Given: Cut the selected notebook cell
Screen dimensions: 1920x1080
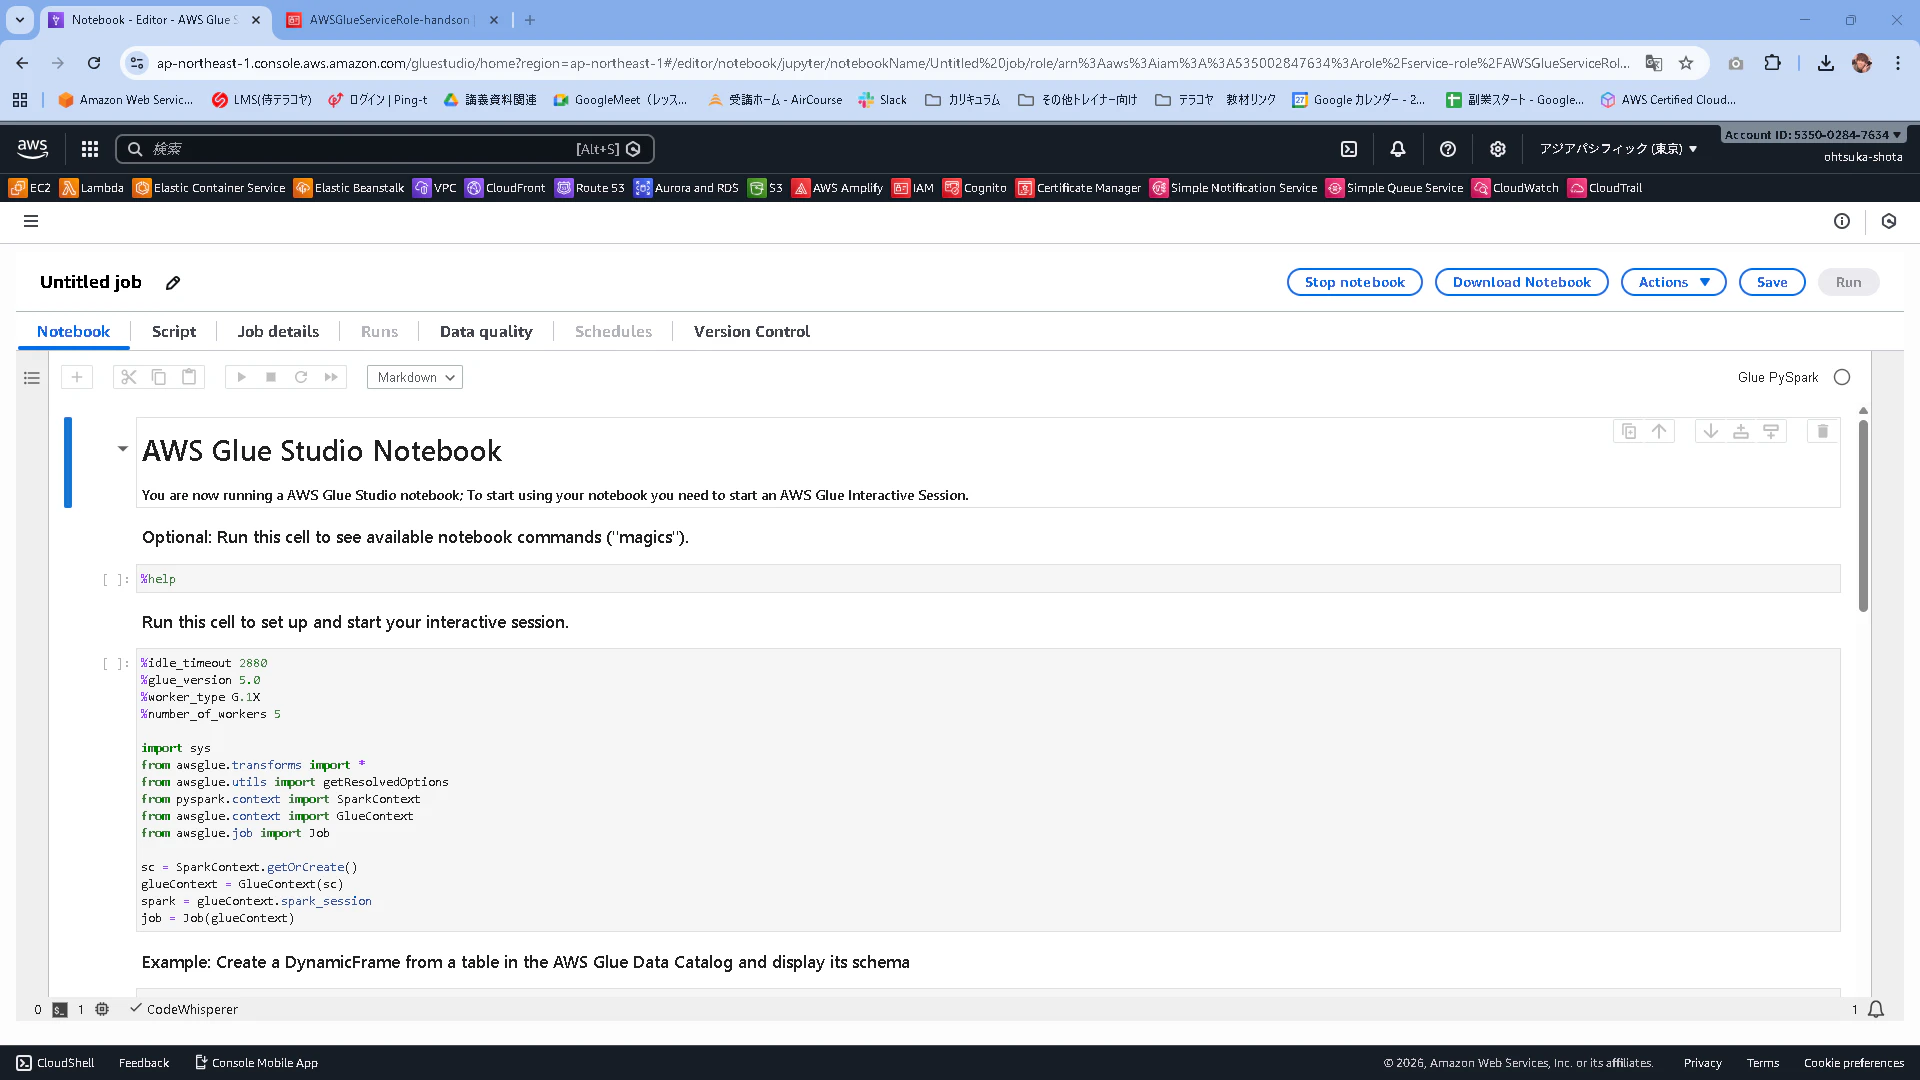Looking at the screenshot, I should (128, 377).
